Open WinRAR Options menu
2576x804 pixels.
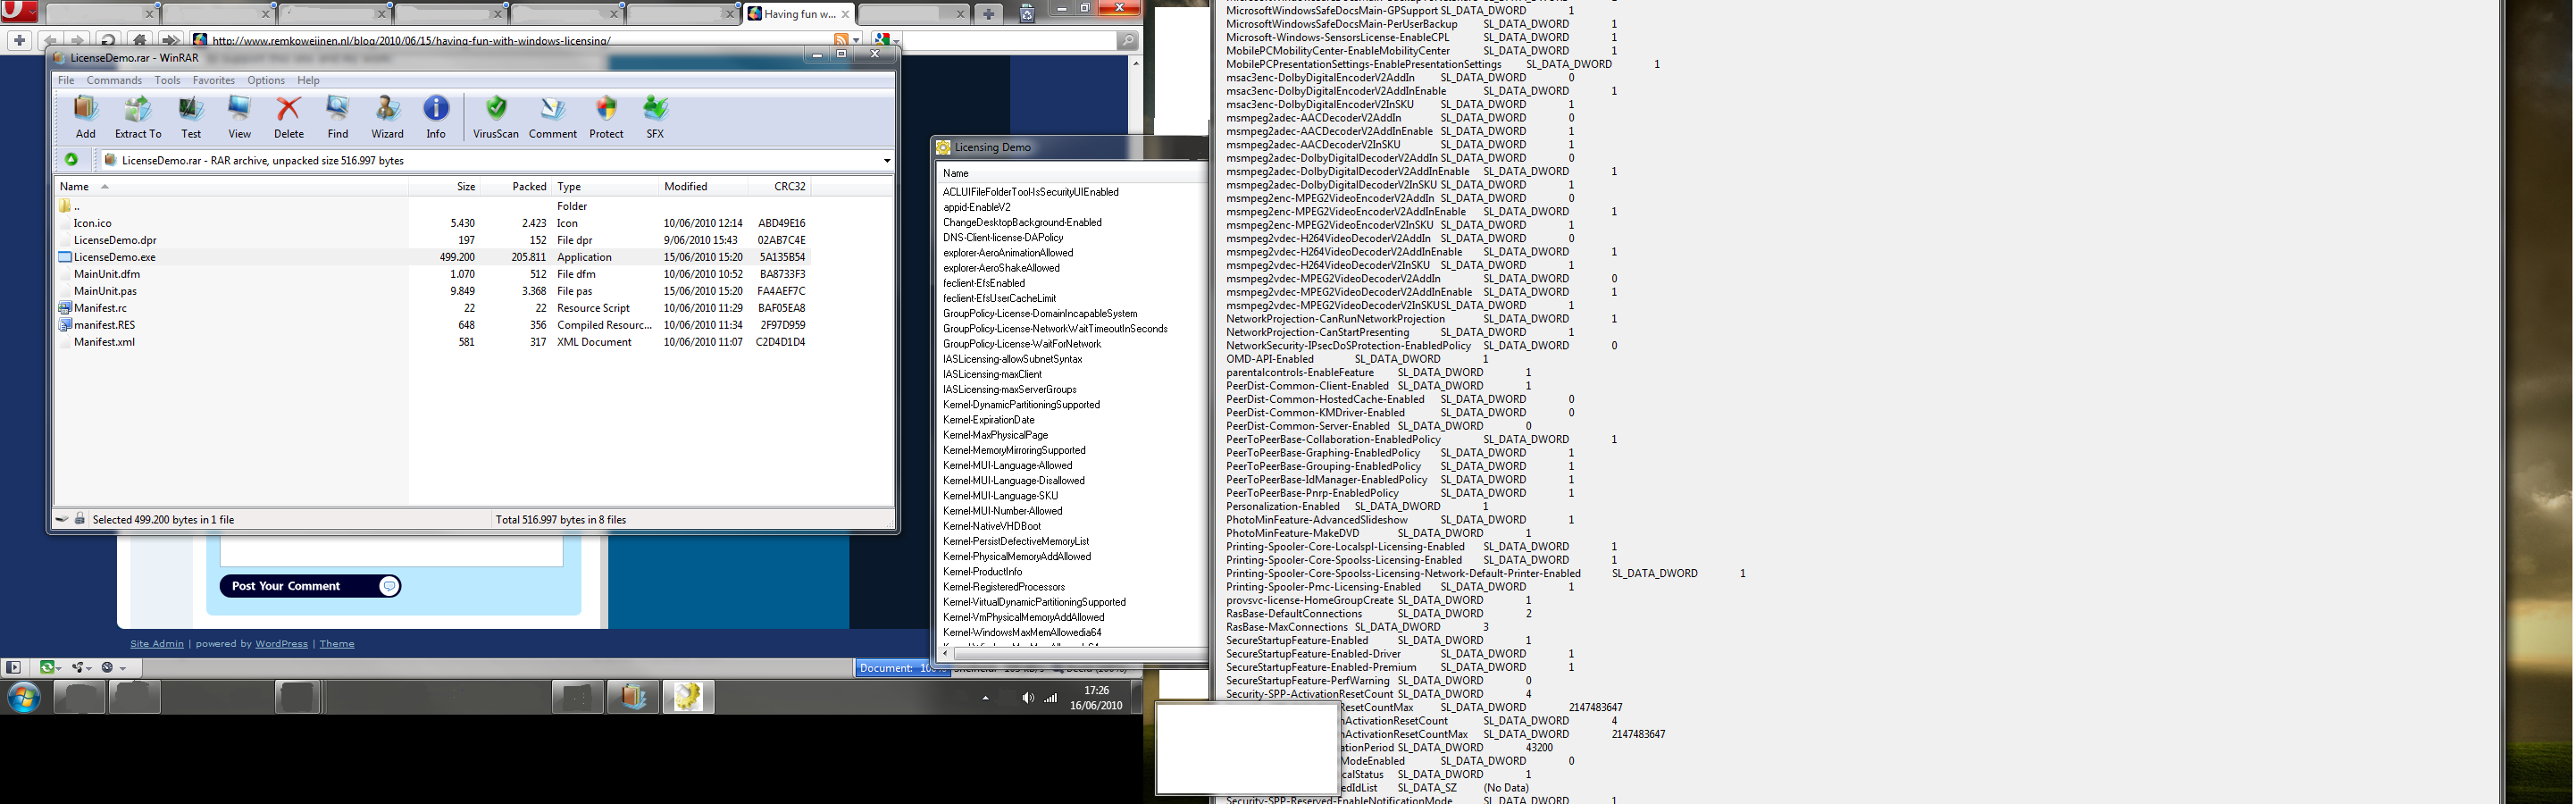click(266, 80)
